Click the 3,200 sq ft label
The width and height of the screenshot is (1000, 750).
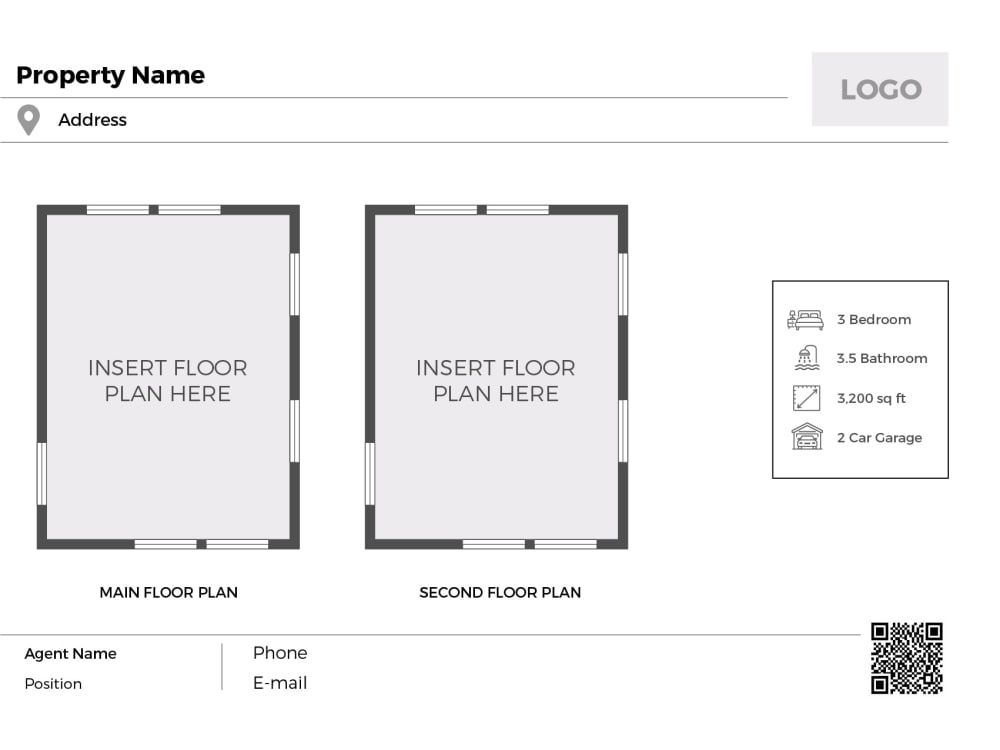871,399
